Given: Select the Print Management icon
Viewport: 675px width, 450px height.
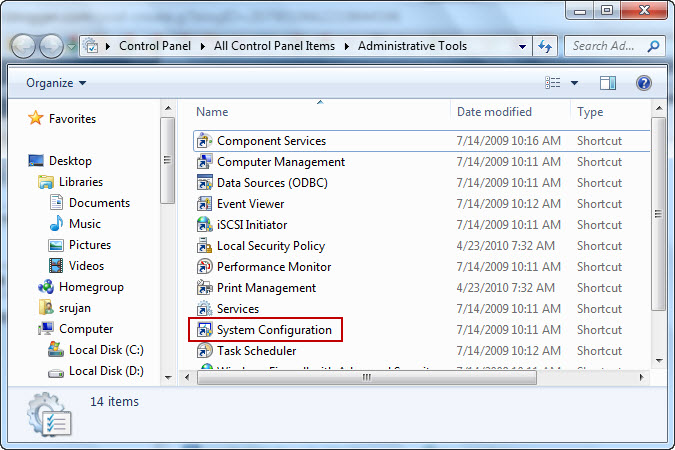Looking at the screenshot, I should coord(204,288).
